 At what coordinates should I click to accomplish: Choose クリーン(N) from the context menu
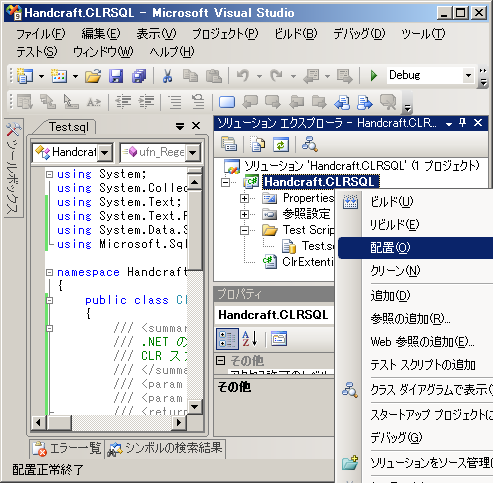click(415, 271)
